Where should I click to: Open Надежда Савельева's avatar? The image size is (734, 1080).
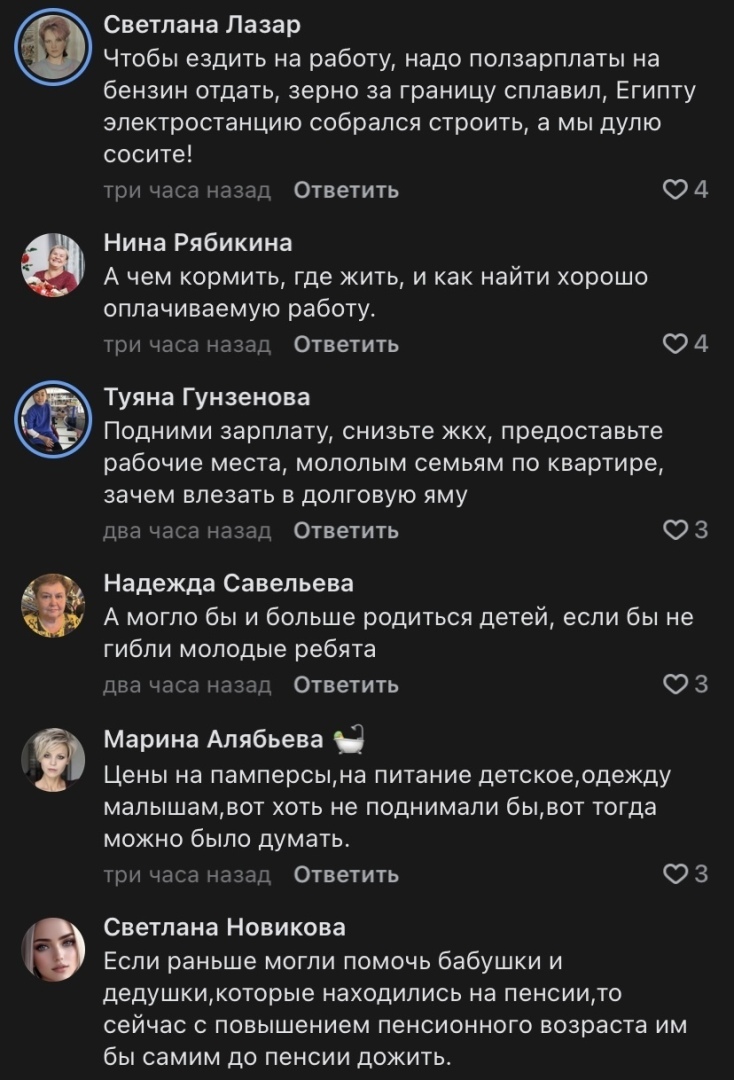tap(54, 605)
